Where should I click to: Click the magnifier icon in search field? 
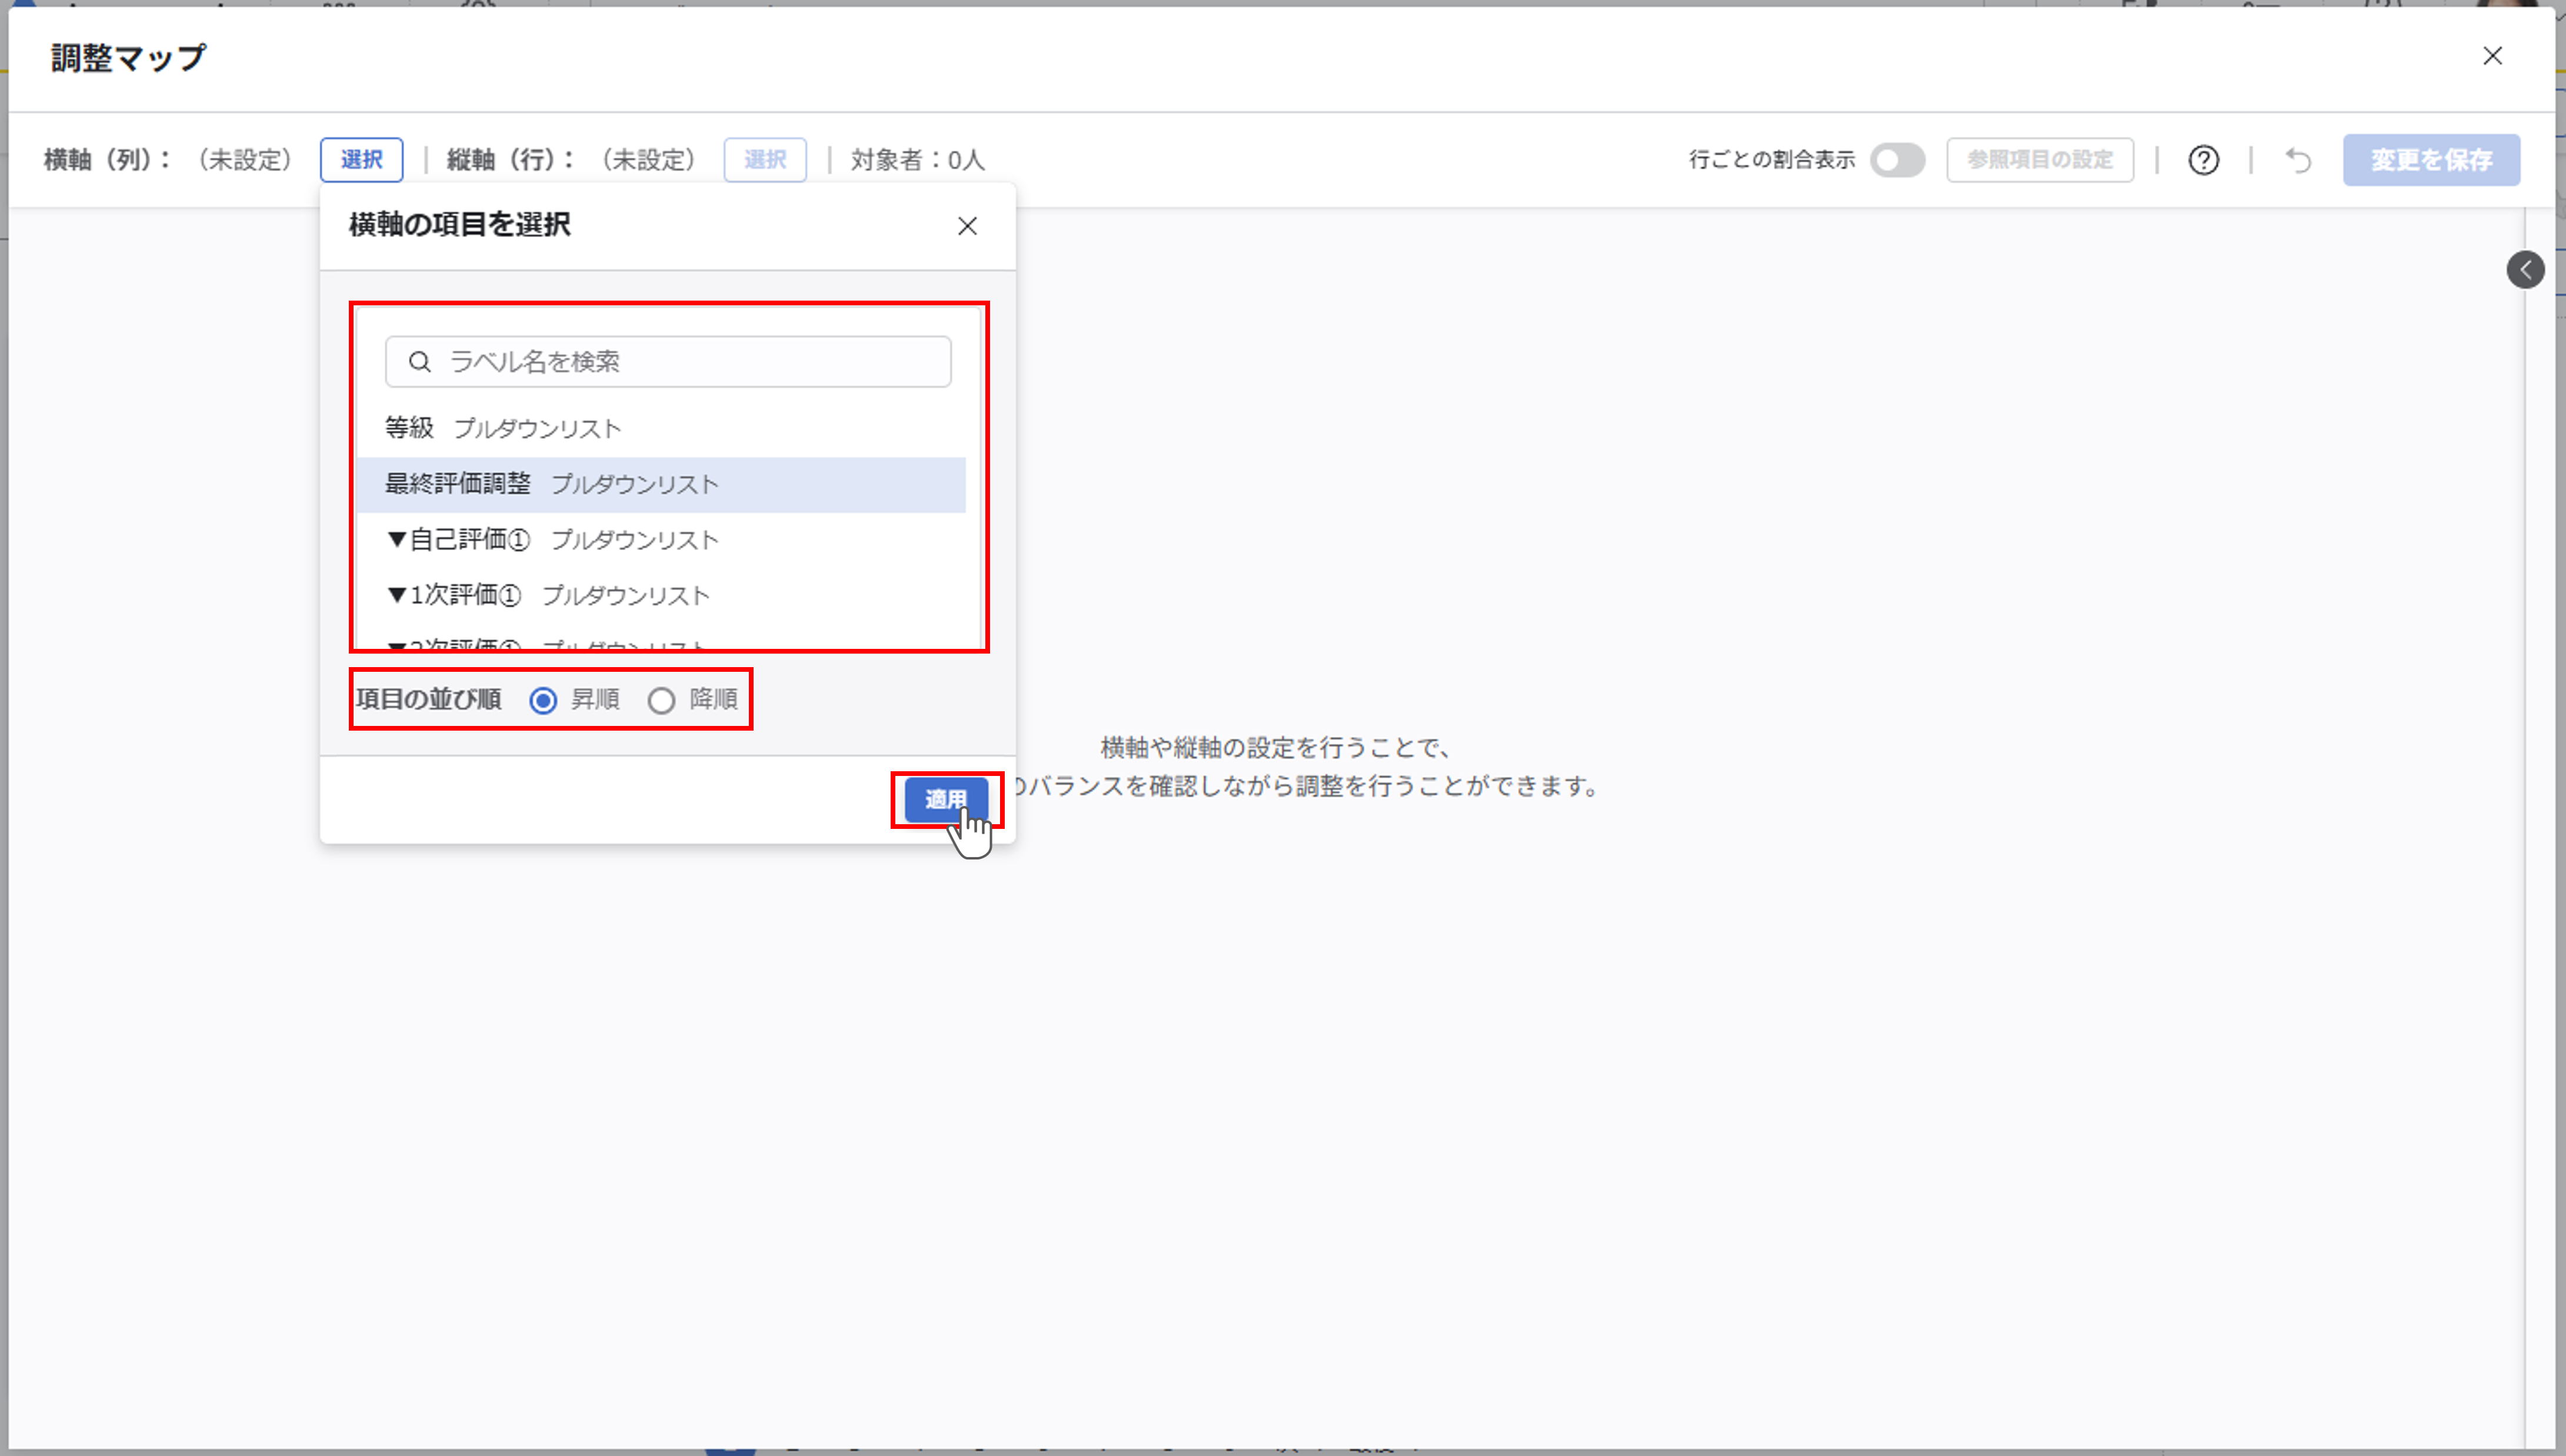pos(420,362)
